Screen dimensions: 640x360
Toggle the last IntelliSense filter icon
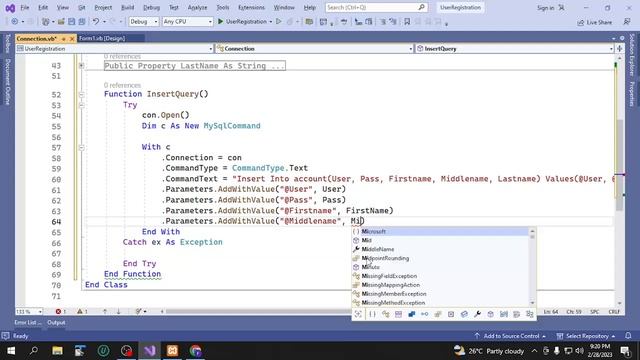(530, 314)
